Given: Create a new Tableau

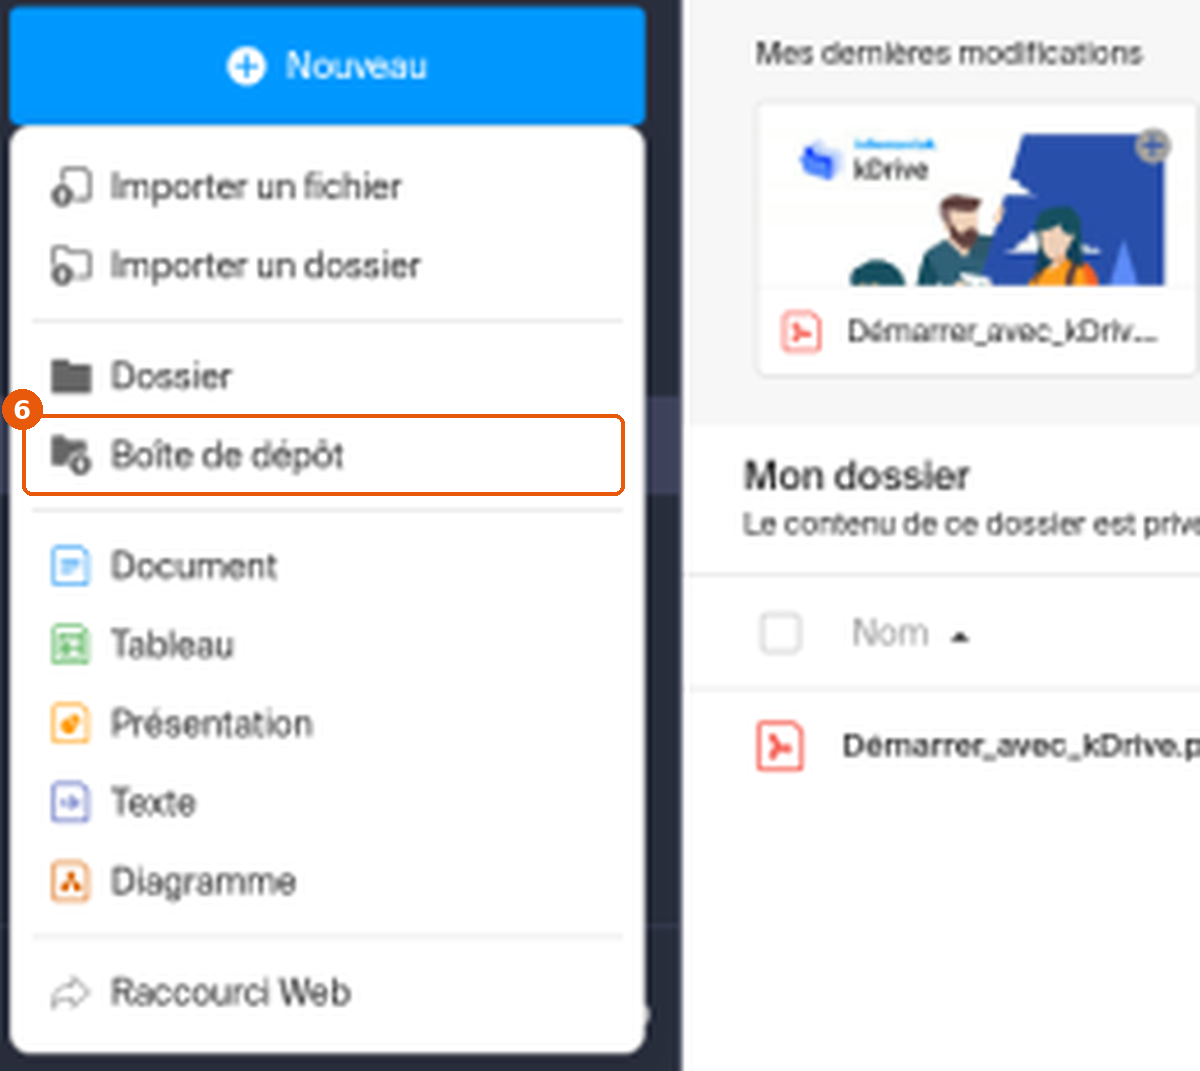Looking at the screenshot, I should pyautogui.click(x=327, y=645).
